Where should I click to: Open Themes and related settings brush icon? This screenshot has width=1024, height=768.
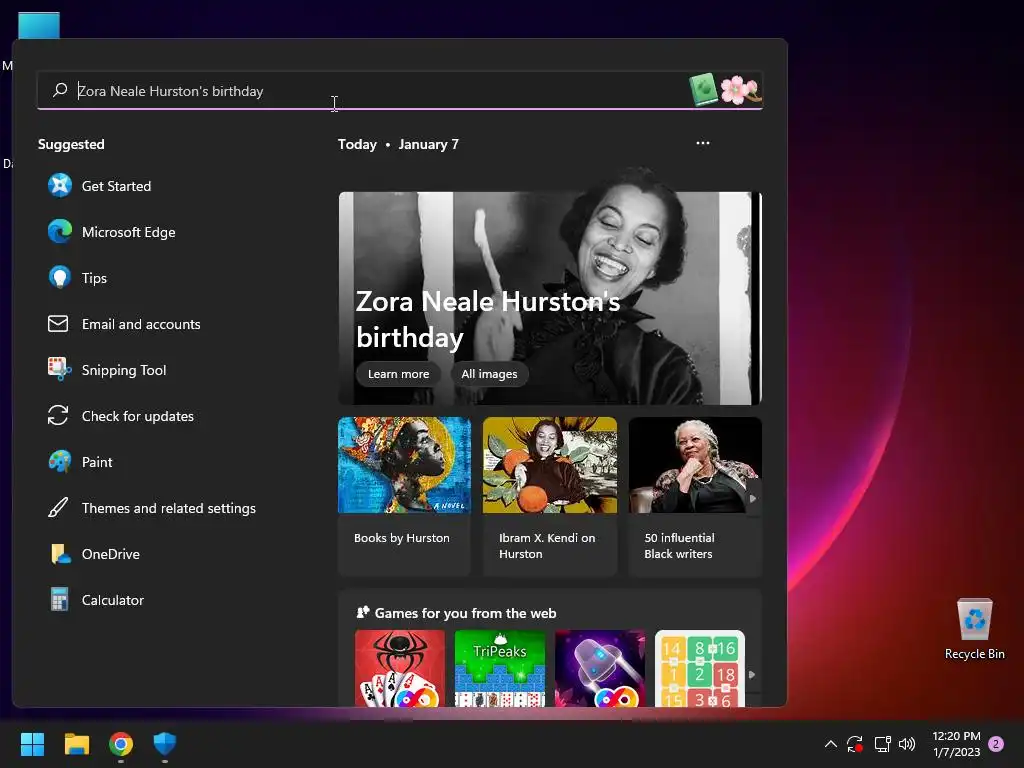point(58,507)
